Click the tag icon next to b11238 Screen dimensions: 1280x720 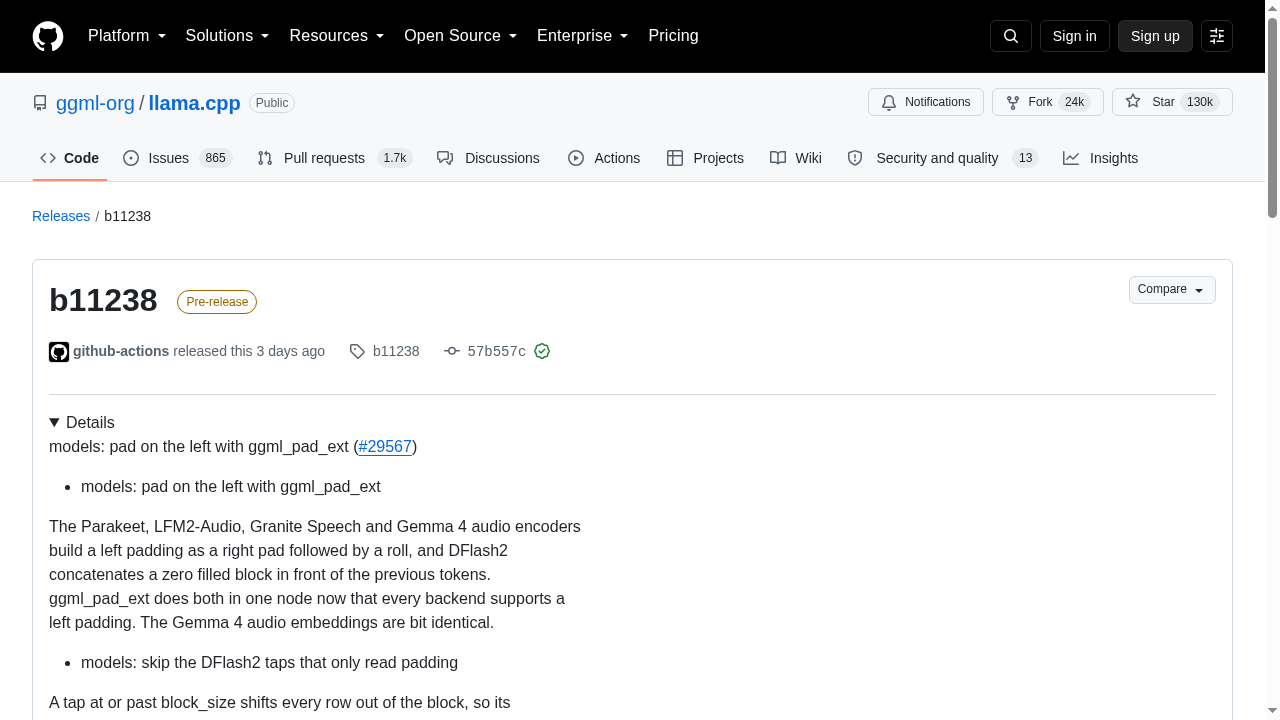[x=357, y=351]
